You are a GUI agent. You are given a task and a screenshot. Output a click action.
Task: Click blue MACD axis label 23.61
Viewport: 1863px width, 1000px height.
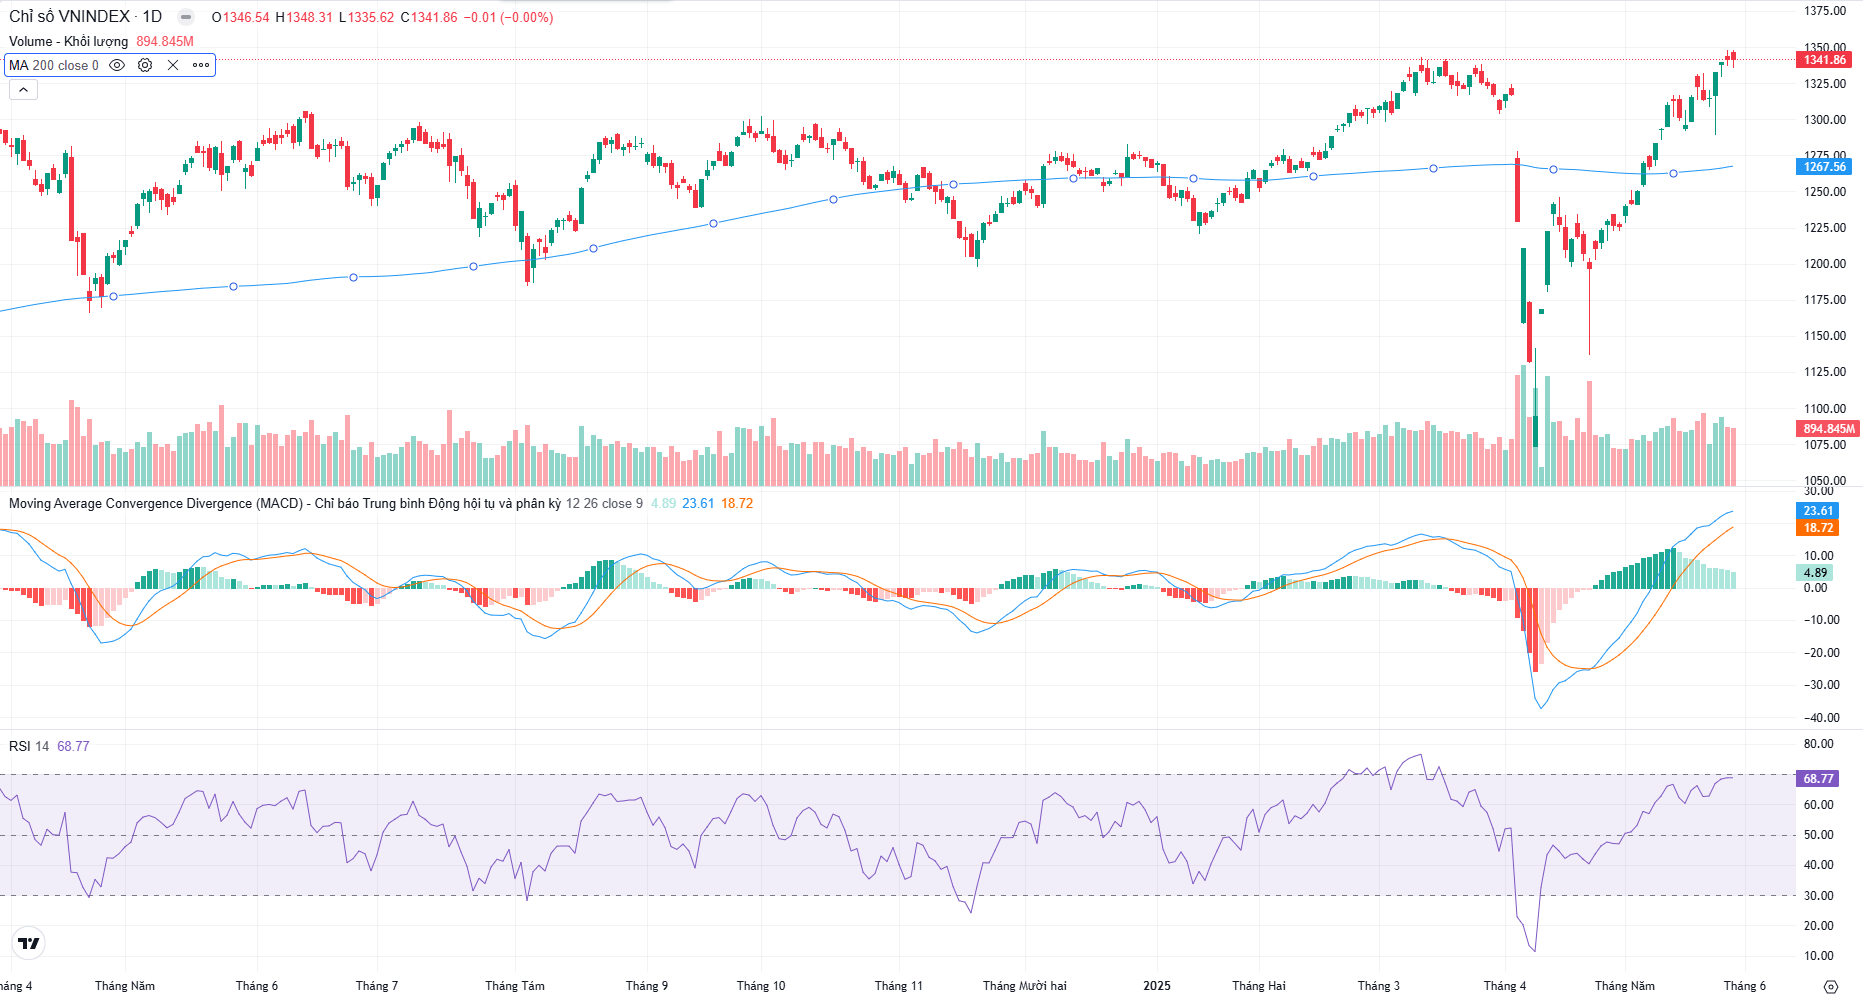tap(1818, 511)
